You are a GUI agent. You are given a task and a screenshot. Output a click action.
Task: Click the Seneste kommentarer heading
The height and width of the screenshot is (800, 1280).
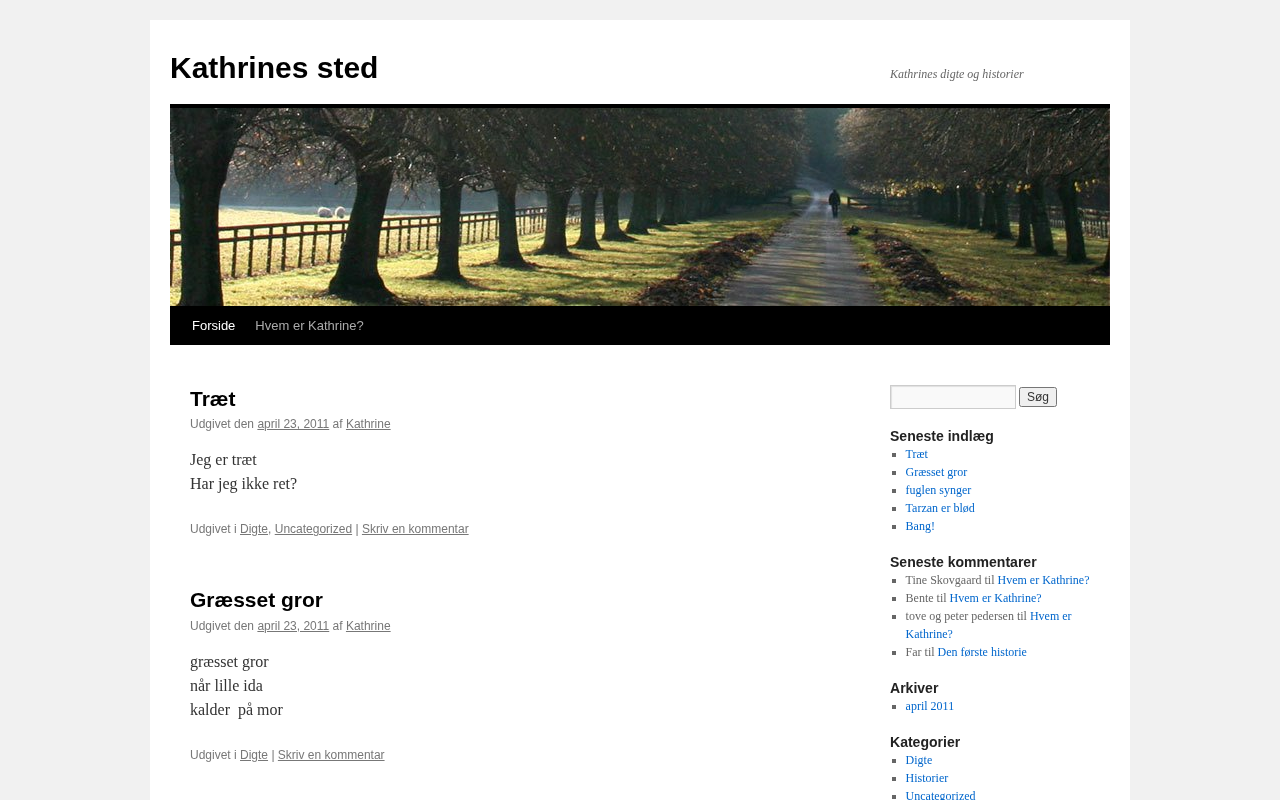(963, 562)
